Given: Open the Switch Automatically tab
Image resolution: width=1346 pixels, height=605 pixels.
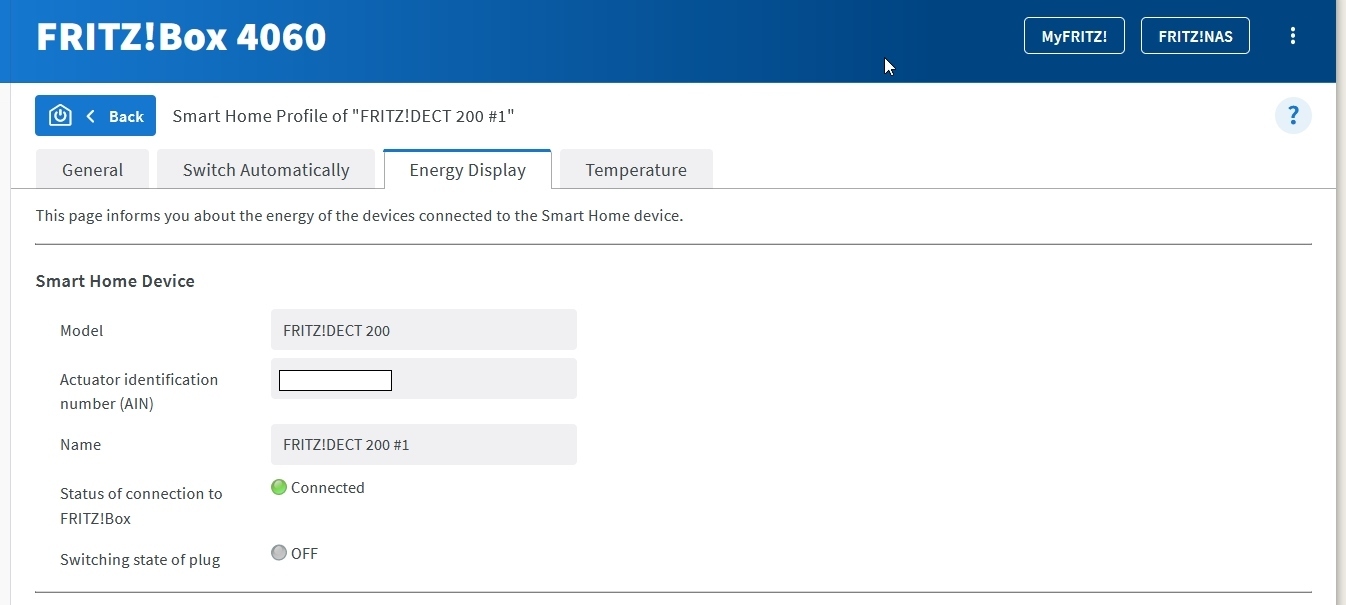Looking at the screenshot, I should pyautogui.click(x=266, y=169).
